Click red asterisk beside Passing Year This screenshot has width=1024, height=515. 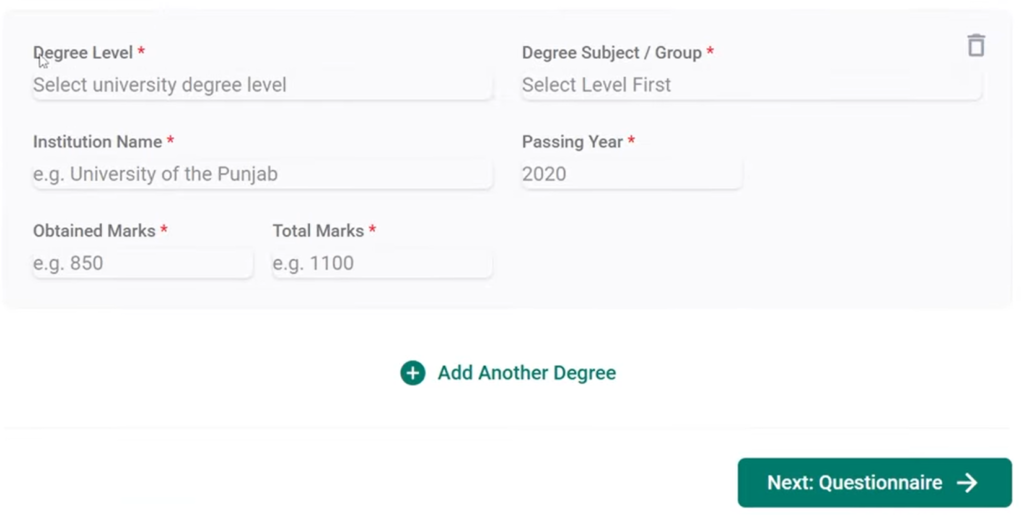click(x=631, y=141)
